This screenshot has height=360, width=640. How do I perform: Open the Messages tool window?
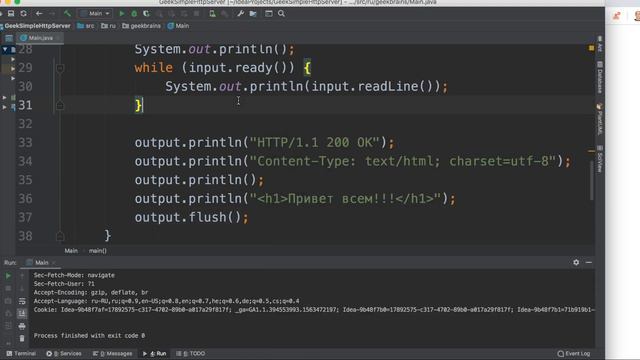tap(112, 353)
